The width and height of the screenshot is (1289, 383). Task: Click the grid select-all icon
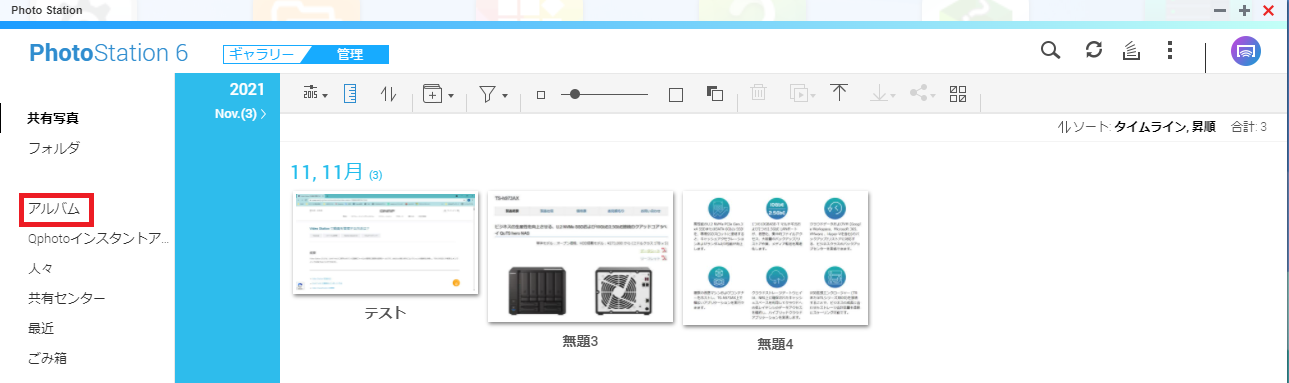tap(959, 94)
